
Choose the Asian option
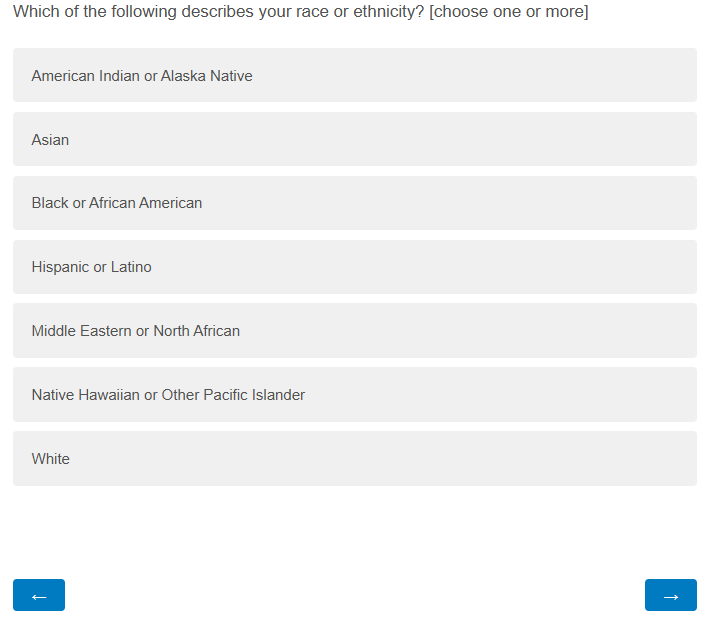point(354,140)
